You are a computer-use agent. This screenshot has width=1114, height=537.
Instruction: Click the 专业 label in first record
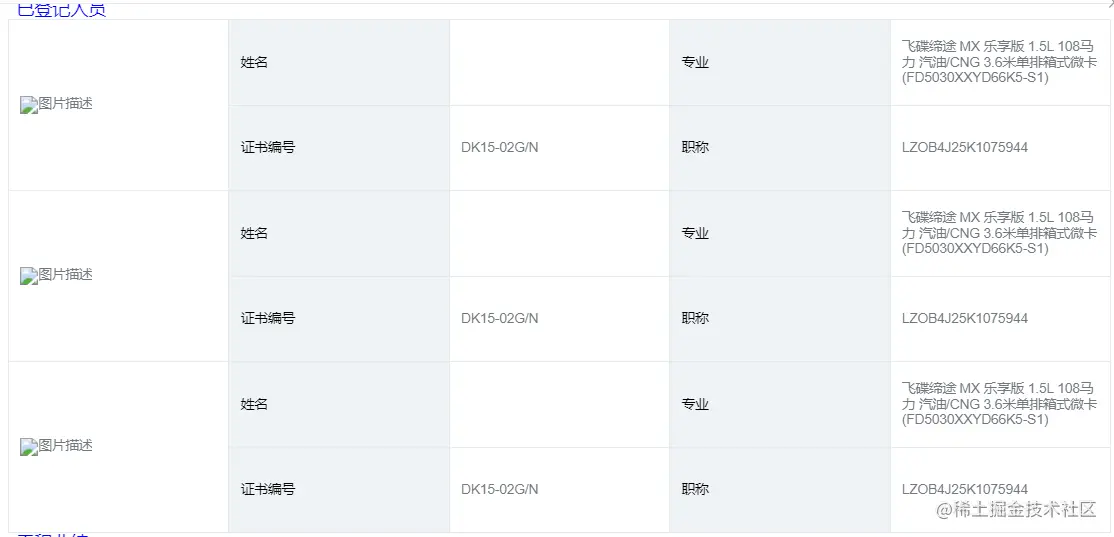(x=695, y=62)
